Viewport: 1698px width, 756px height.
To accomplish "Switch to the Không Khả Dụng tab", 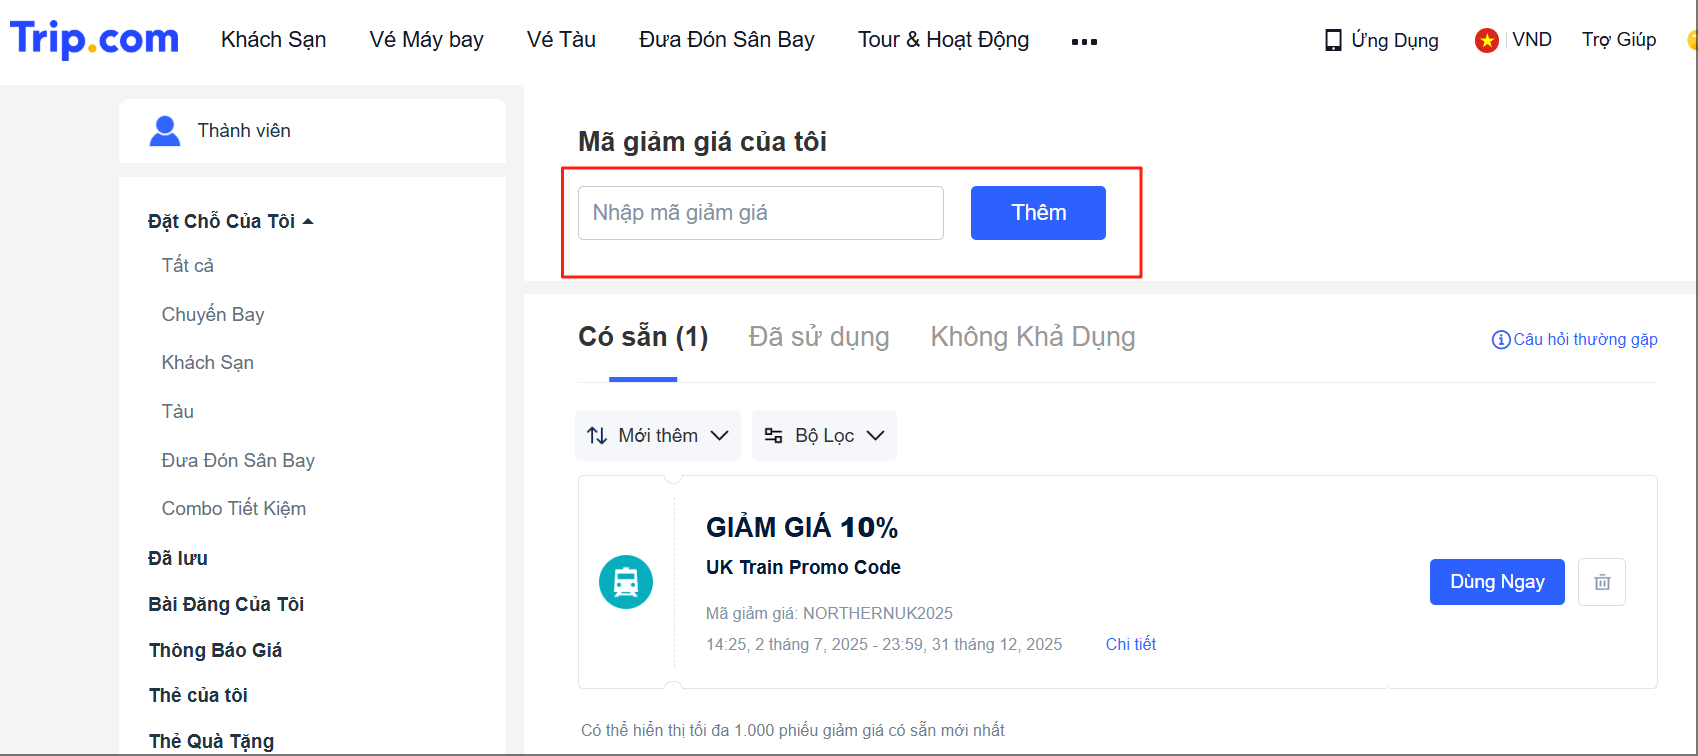I will (x=1032, y=337).
